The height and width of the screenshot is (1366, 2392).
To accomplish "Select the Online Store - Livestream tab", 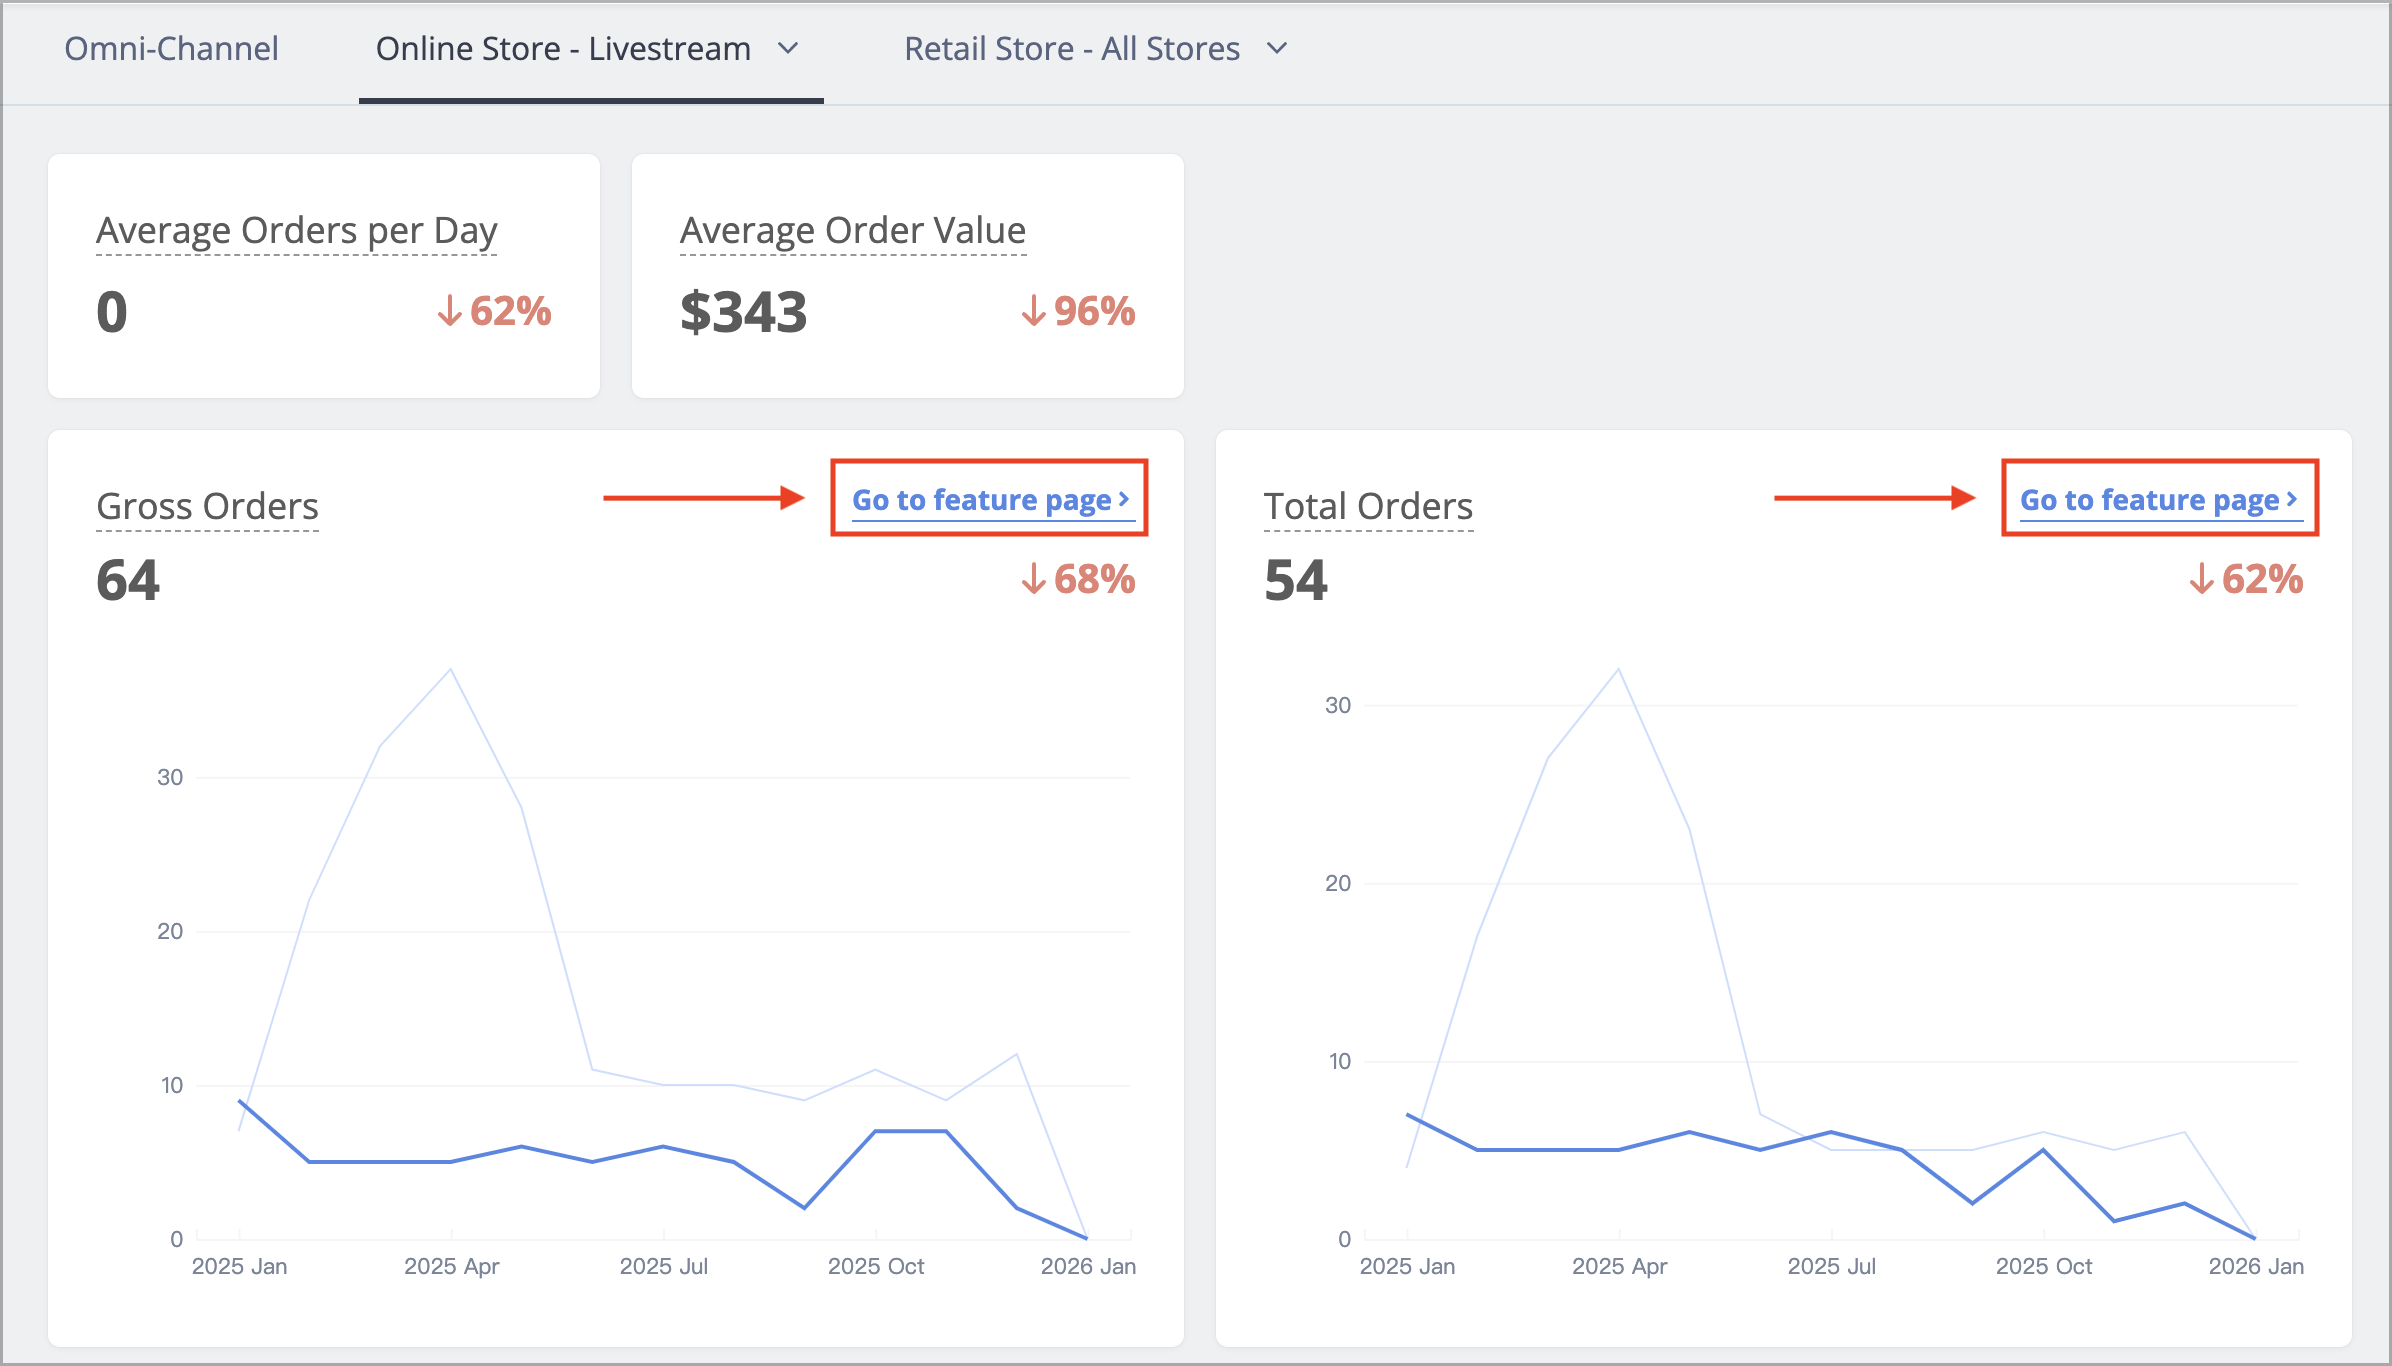I will pyautogui.click(x=563, y=49).
